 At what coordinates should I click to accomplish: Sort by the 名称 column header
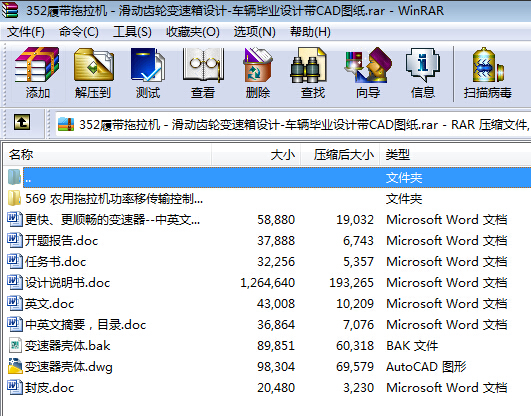[108, 155]
